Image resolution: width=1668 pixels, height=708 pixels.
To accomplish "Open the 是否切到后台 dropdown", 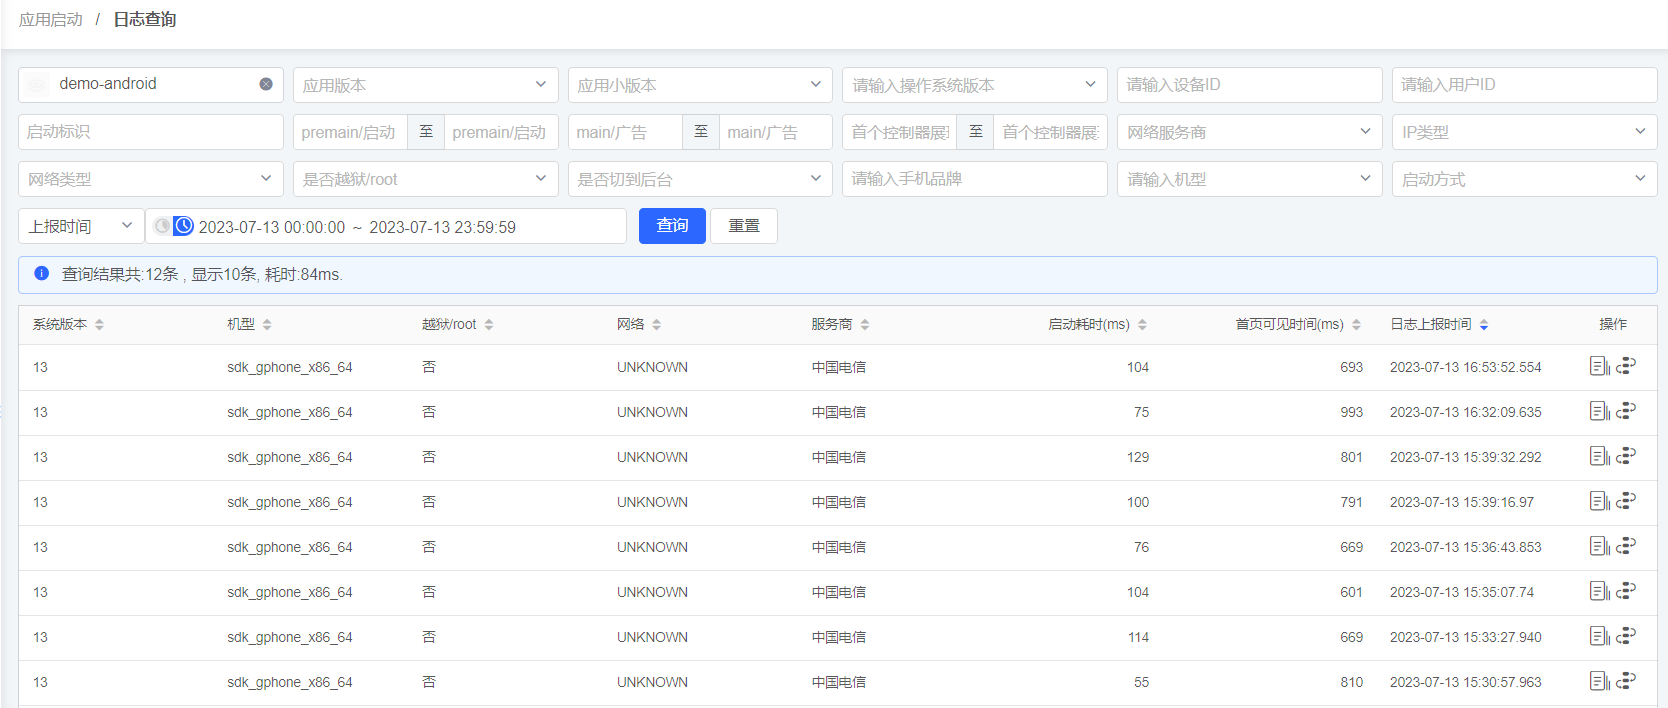I will point(700,179).
